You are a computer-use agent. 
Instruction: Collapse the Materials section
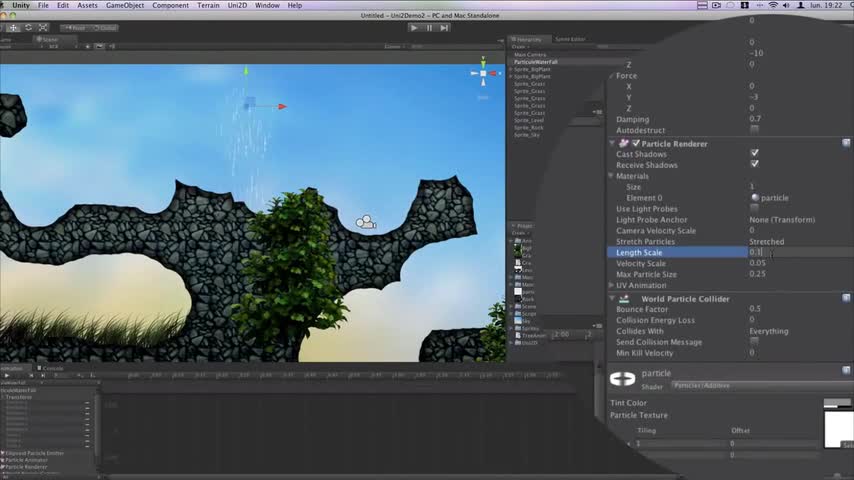click(x=611, y=176)
